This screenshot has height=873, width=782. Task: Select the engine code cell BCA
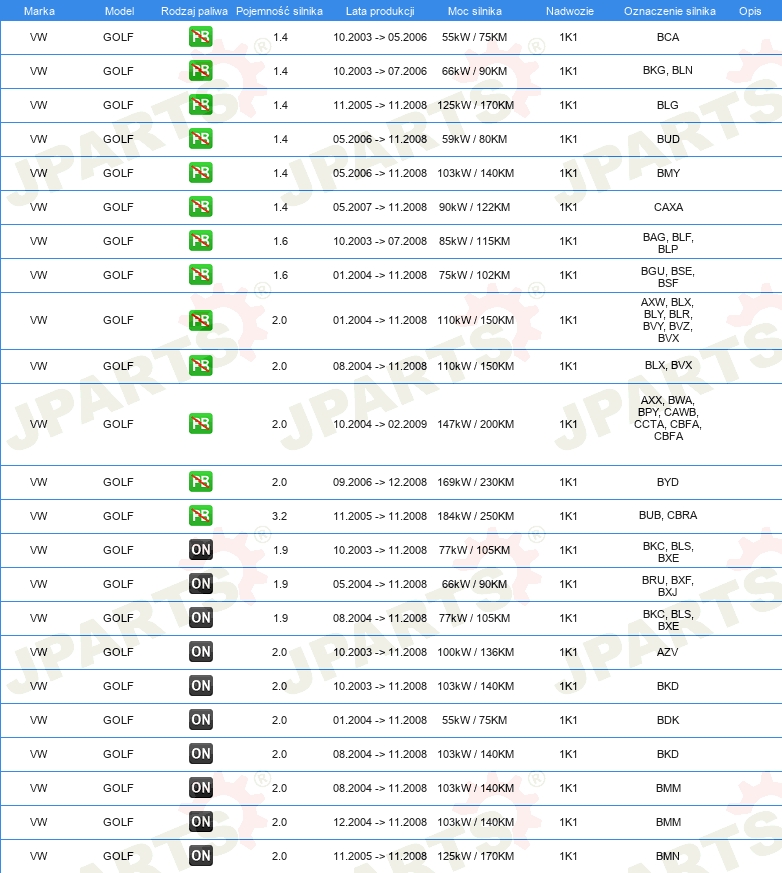[668, 37]
